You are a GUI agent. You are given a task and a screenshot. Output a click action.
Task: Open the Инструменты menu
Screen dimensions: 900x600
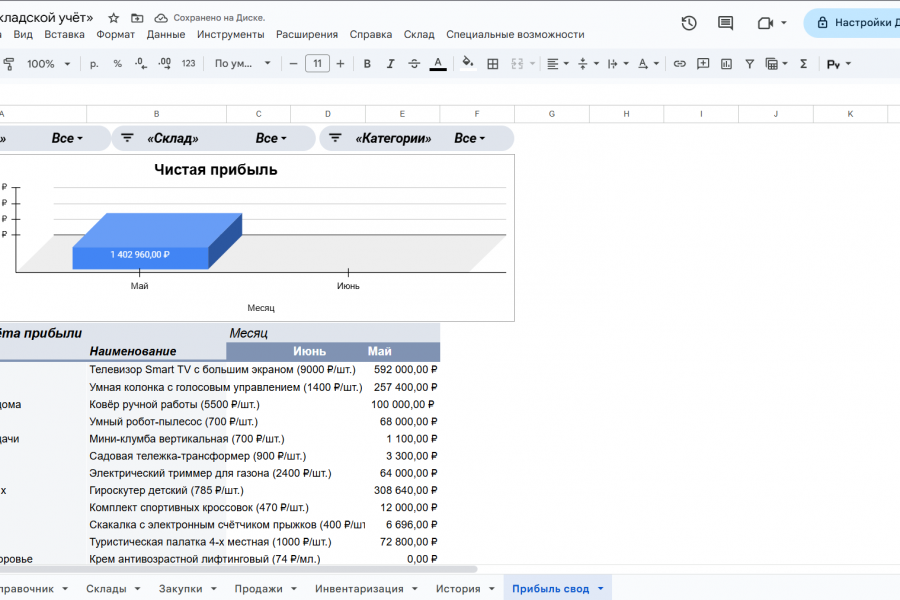point(231,34)
